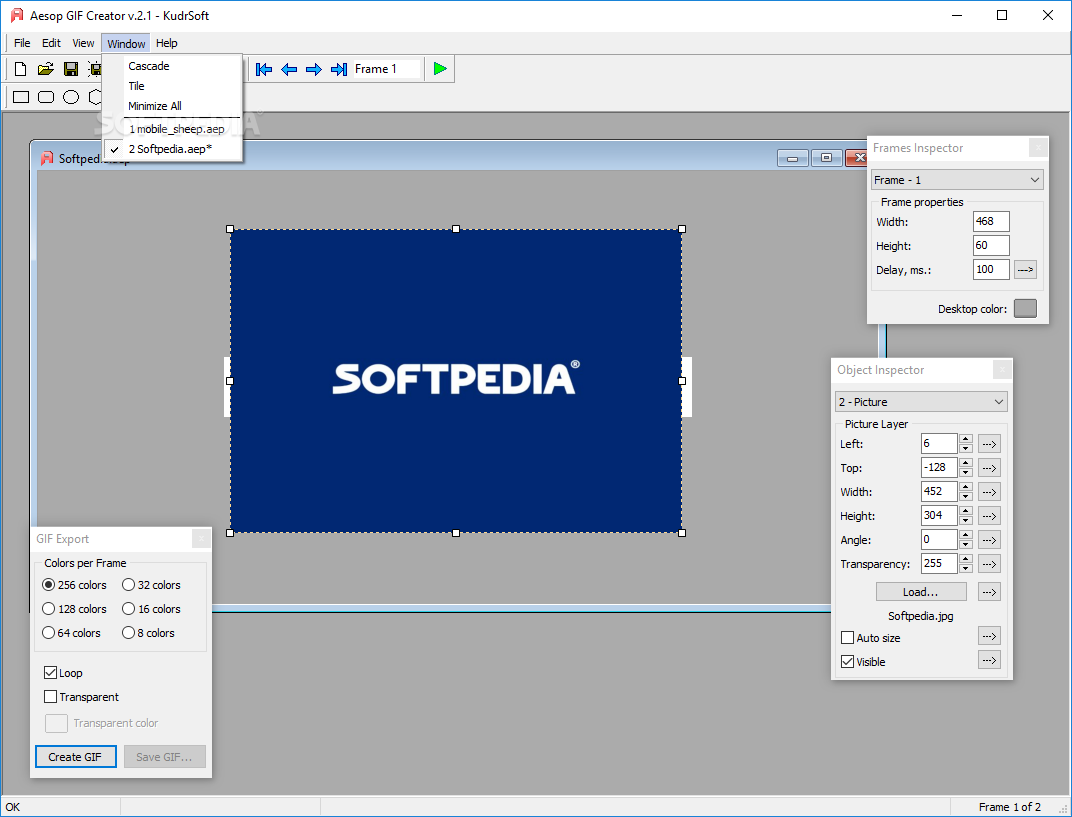This screenshot has height=817, width=1072.
Task: Enable the Transparent checkbox
Action: pyautogui.click(x=81, y=697)
